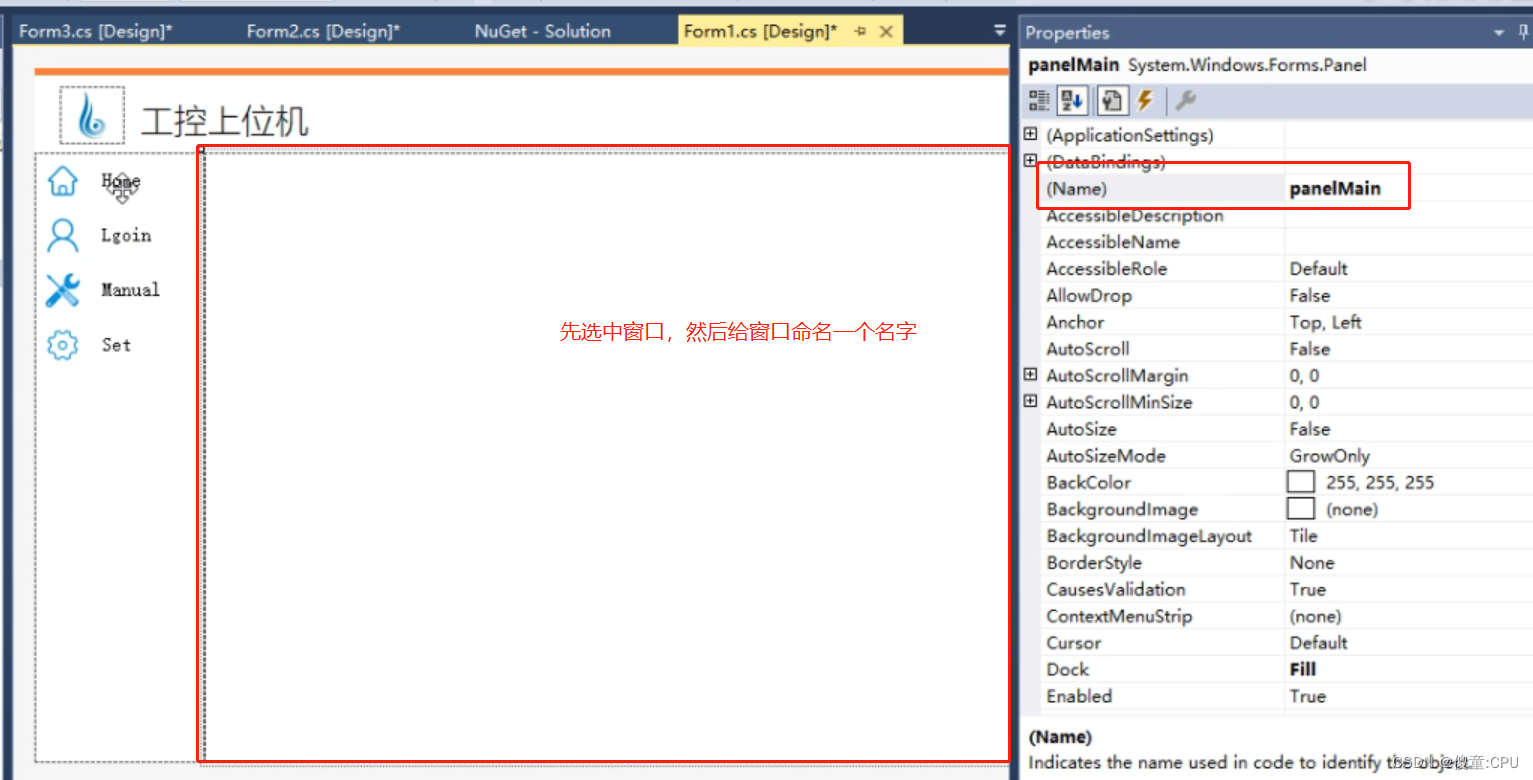Viewport: 1533px width, 780px height.
Task: Click the AutoScroll False value
Action: pyautogui.click(x=1309, y=349)
